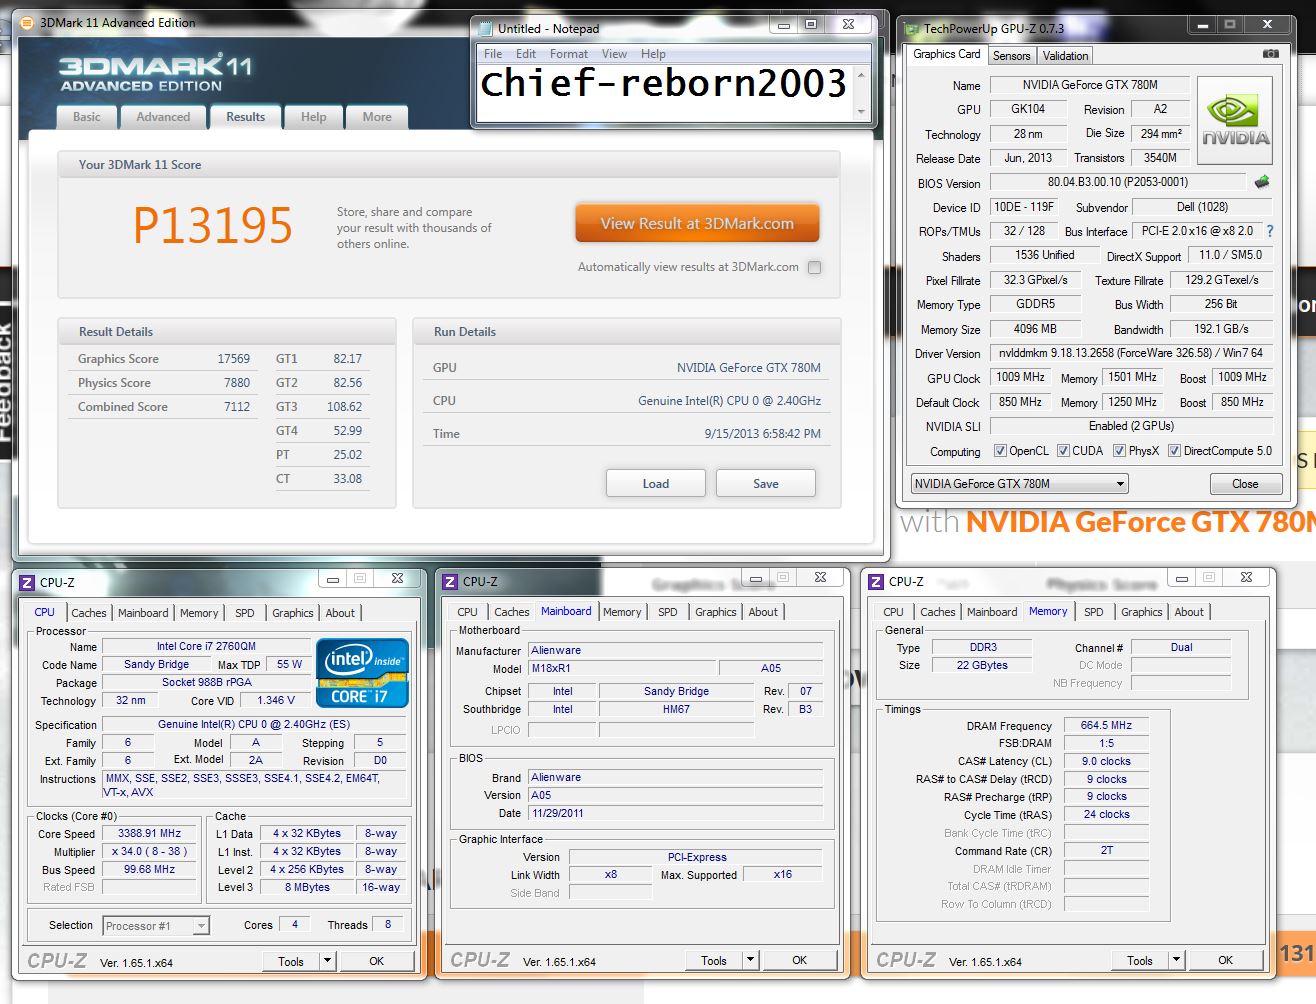Open Graphics tab in Memory CPU-Z window
The width and height of the screenshot is (1316, 1004).
1142,612
